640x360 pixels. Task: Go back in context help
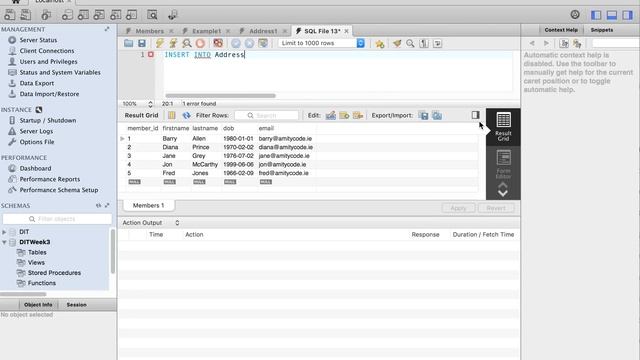tap(532, 43)
